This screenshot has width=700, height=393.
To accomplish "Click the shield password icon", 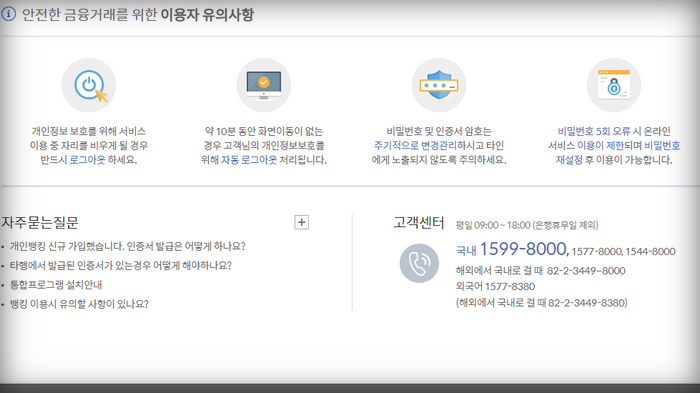I will (x=439, y=85).
